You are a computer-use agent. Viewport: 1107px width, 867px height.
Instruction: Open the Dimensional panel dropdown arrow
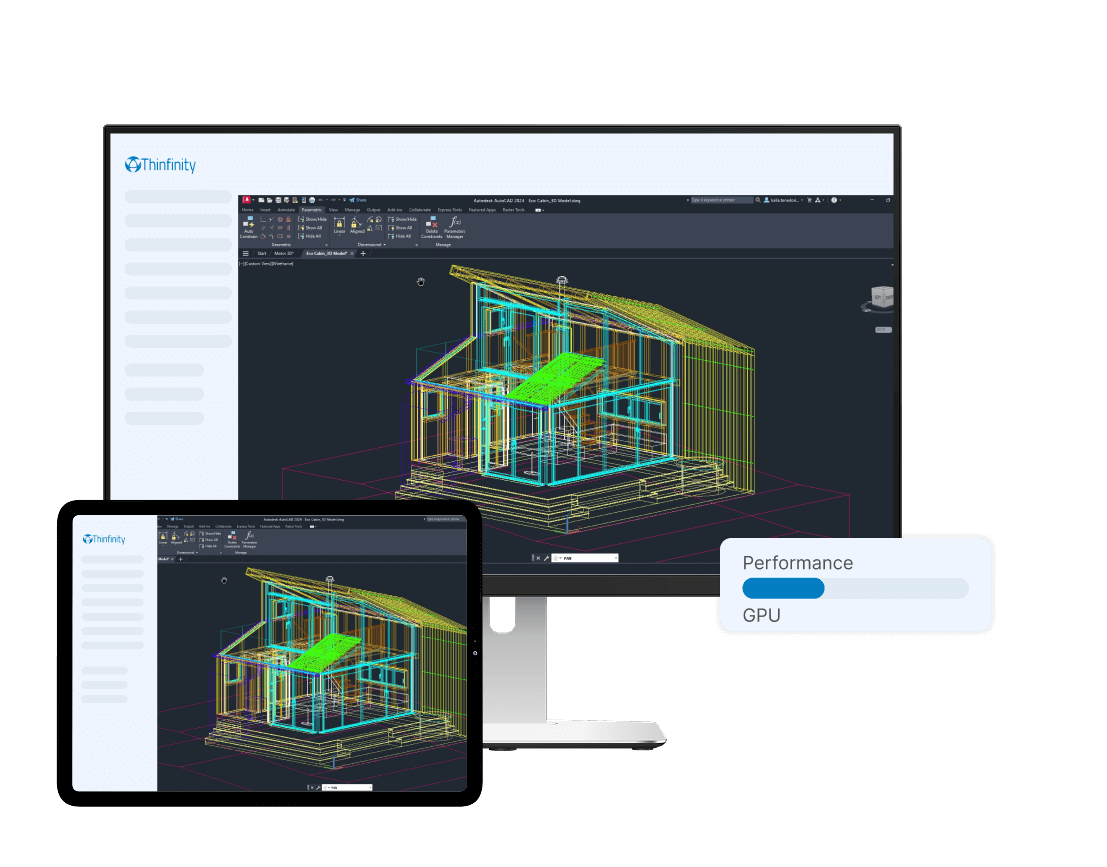[384, 244]
